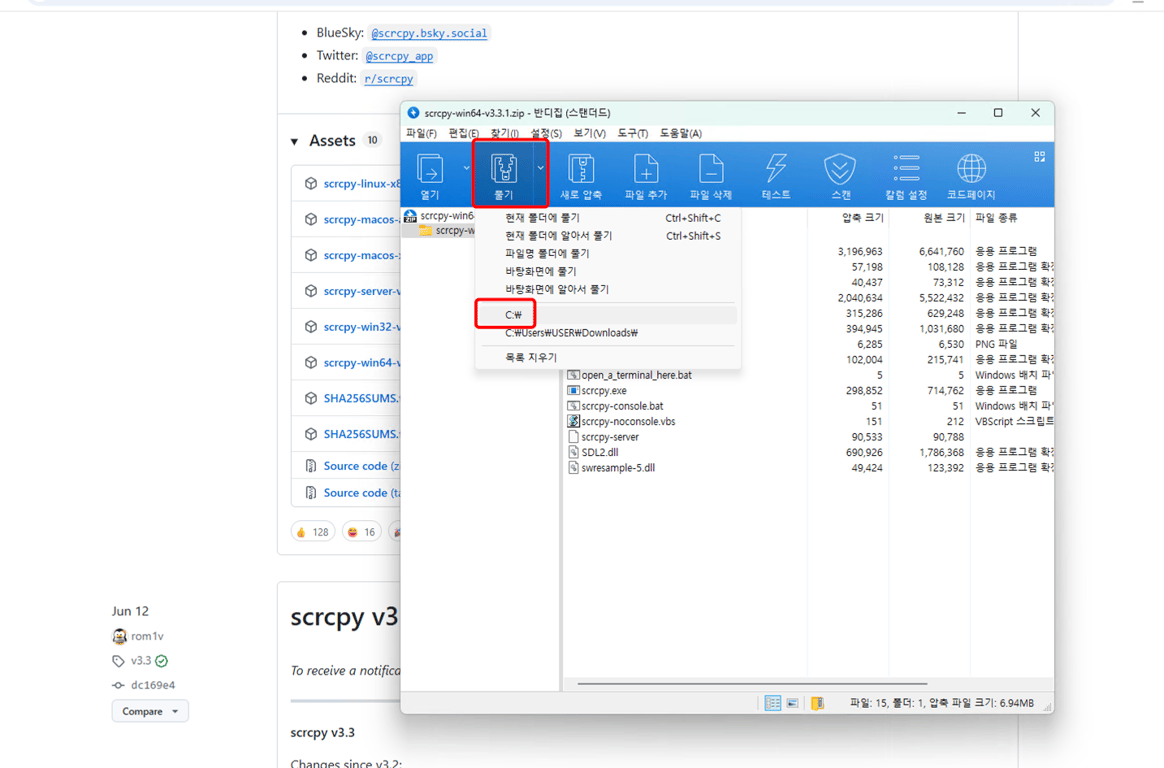
Task: Choose 바탕화면에 풀기 menu entry
Action: click(608, 272)
